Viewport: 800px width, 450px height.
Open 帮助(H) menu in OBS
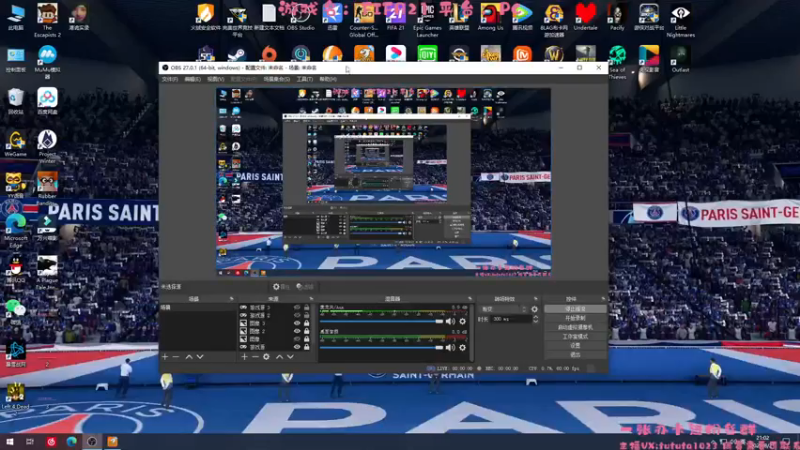coord(328,79)
